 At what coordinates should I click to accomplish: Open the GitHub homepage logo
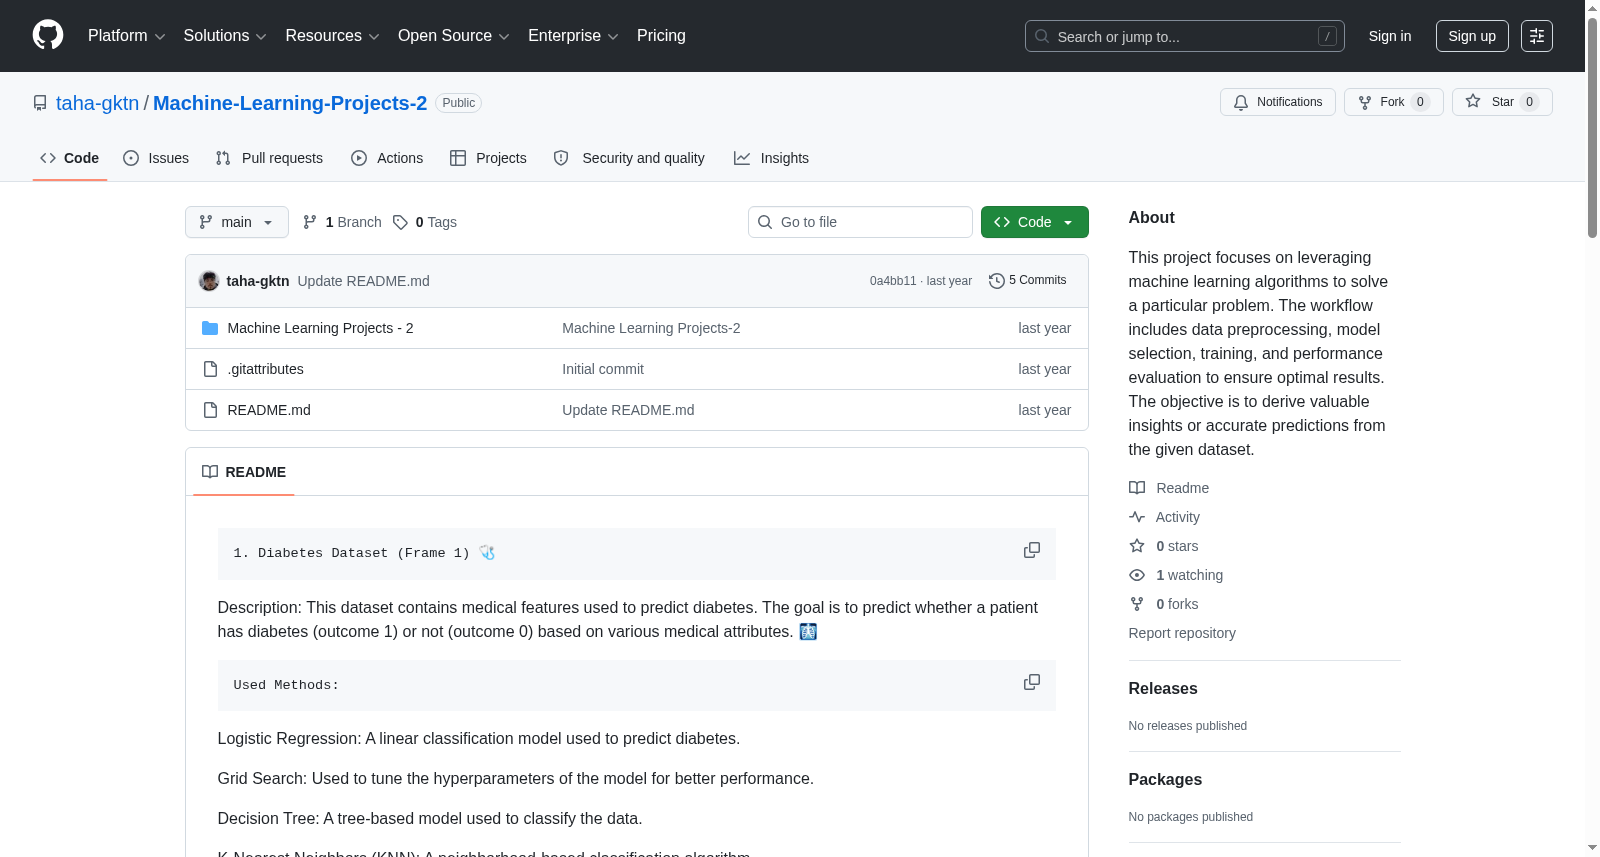click(x=48, y=36)
